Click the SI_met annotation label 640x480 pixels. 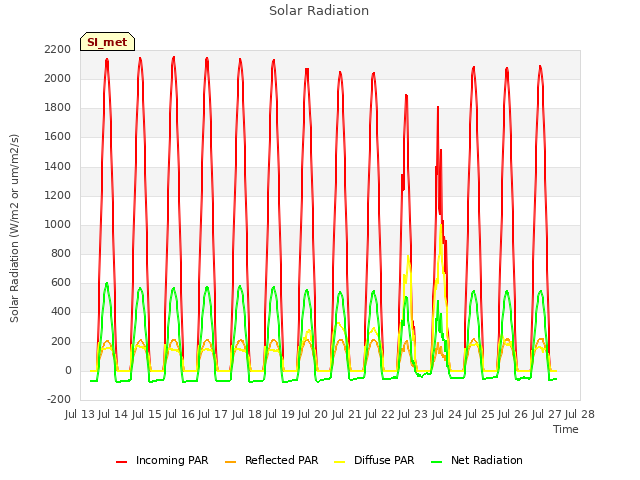107,42
